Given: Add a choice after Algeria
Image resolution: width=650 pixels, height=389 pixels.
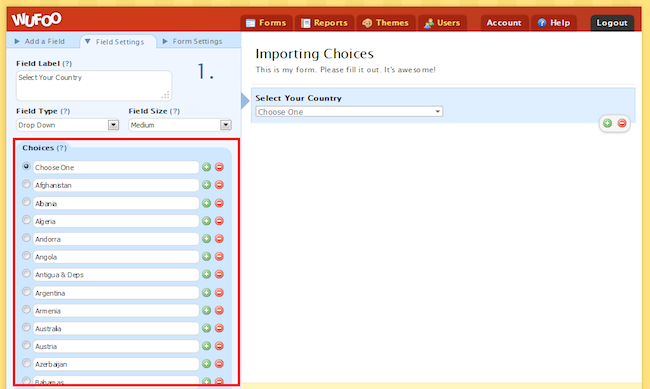Looking at the screenshot, I should pos(206,221).
